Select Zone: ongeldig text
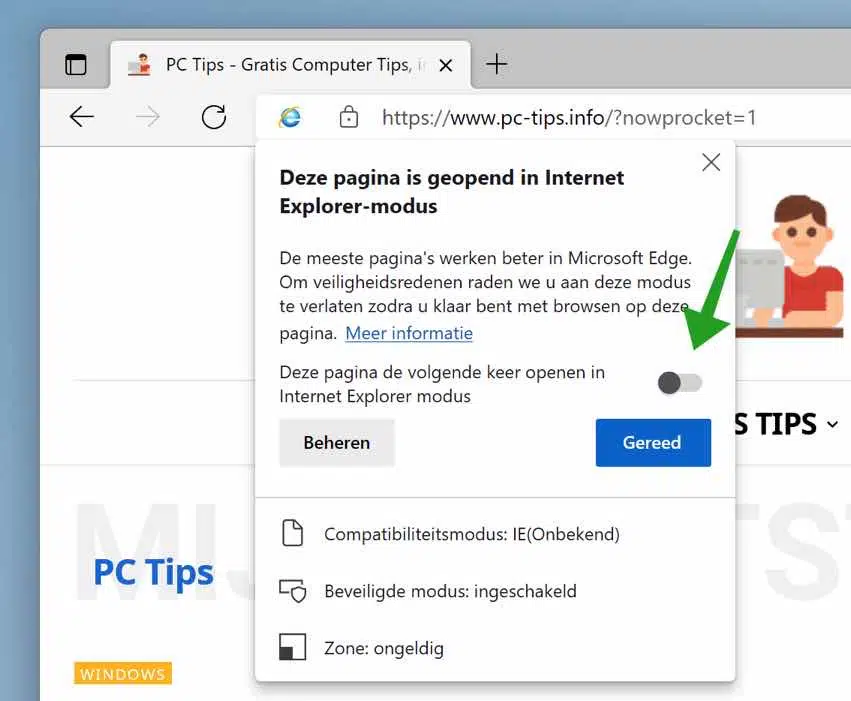Image resolution: width=851 pixels, height=701 pixels. (384, 648)
